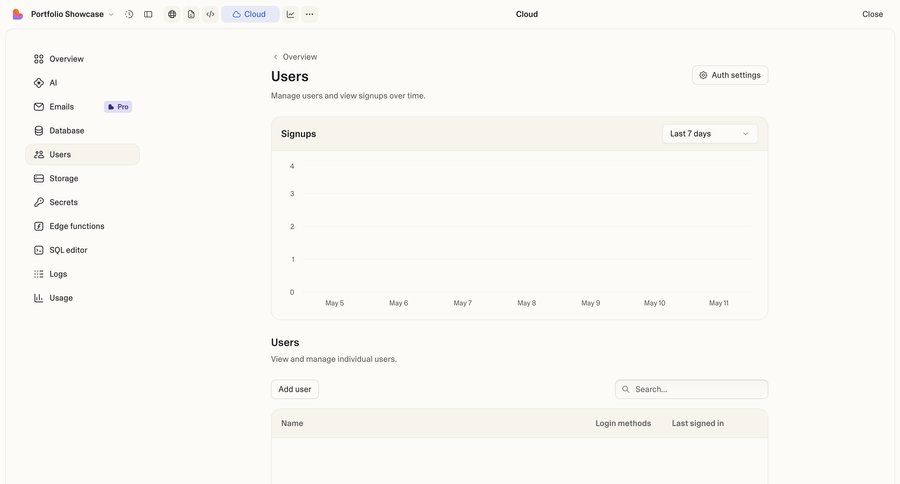
Task: Open Auth settings
Action: pos(730,75)
